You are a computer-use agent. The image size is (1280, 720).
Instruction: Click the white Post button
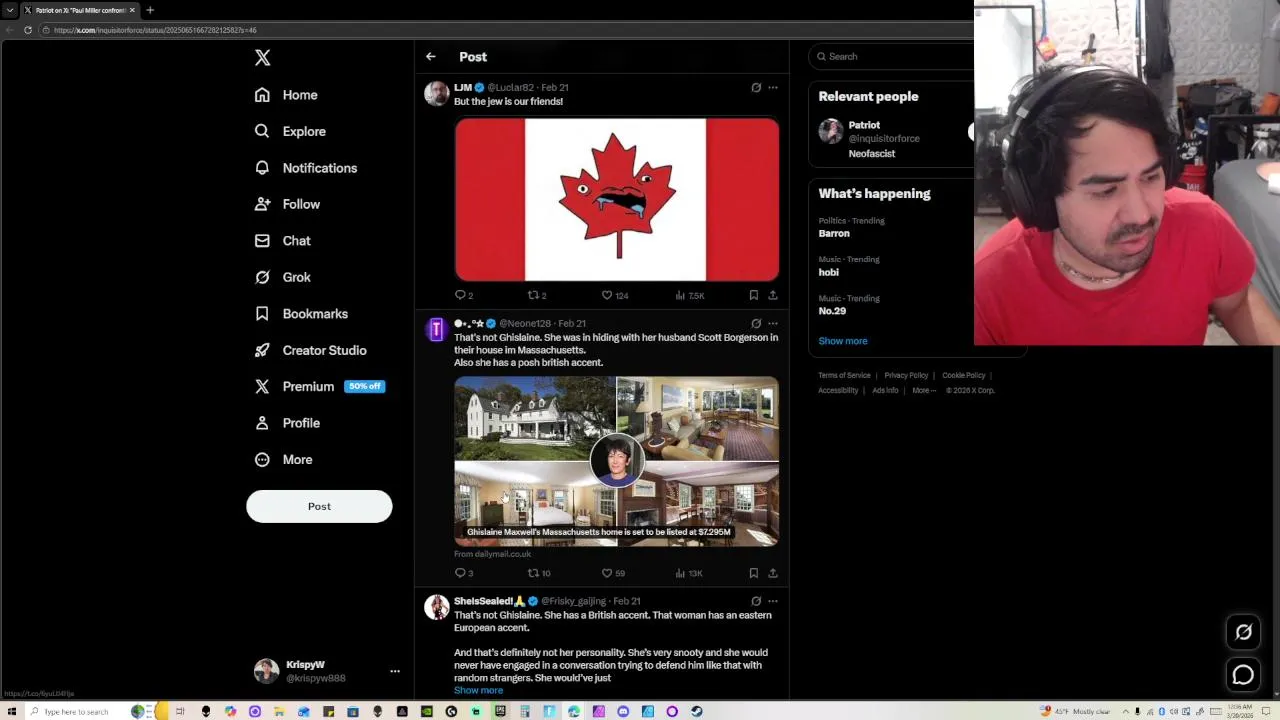319,506
